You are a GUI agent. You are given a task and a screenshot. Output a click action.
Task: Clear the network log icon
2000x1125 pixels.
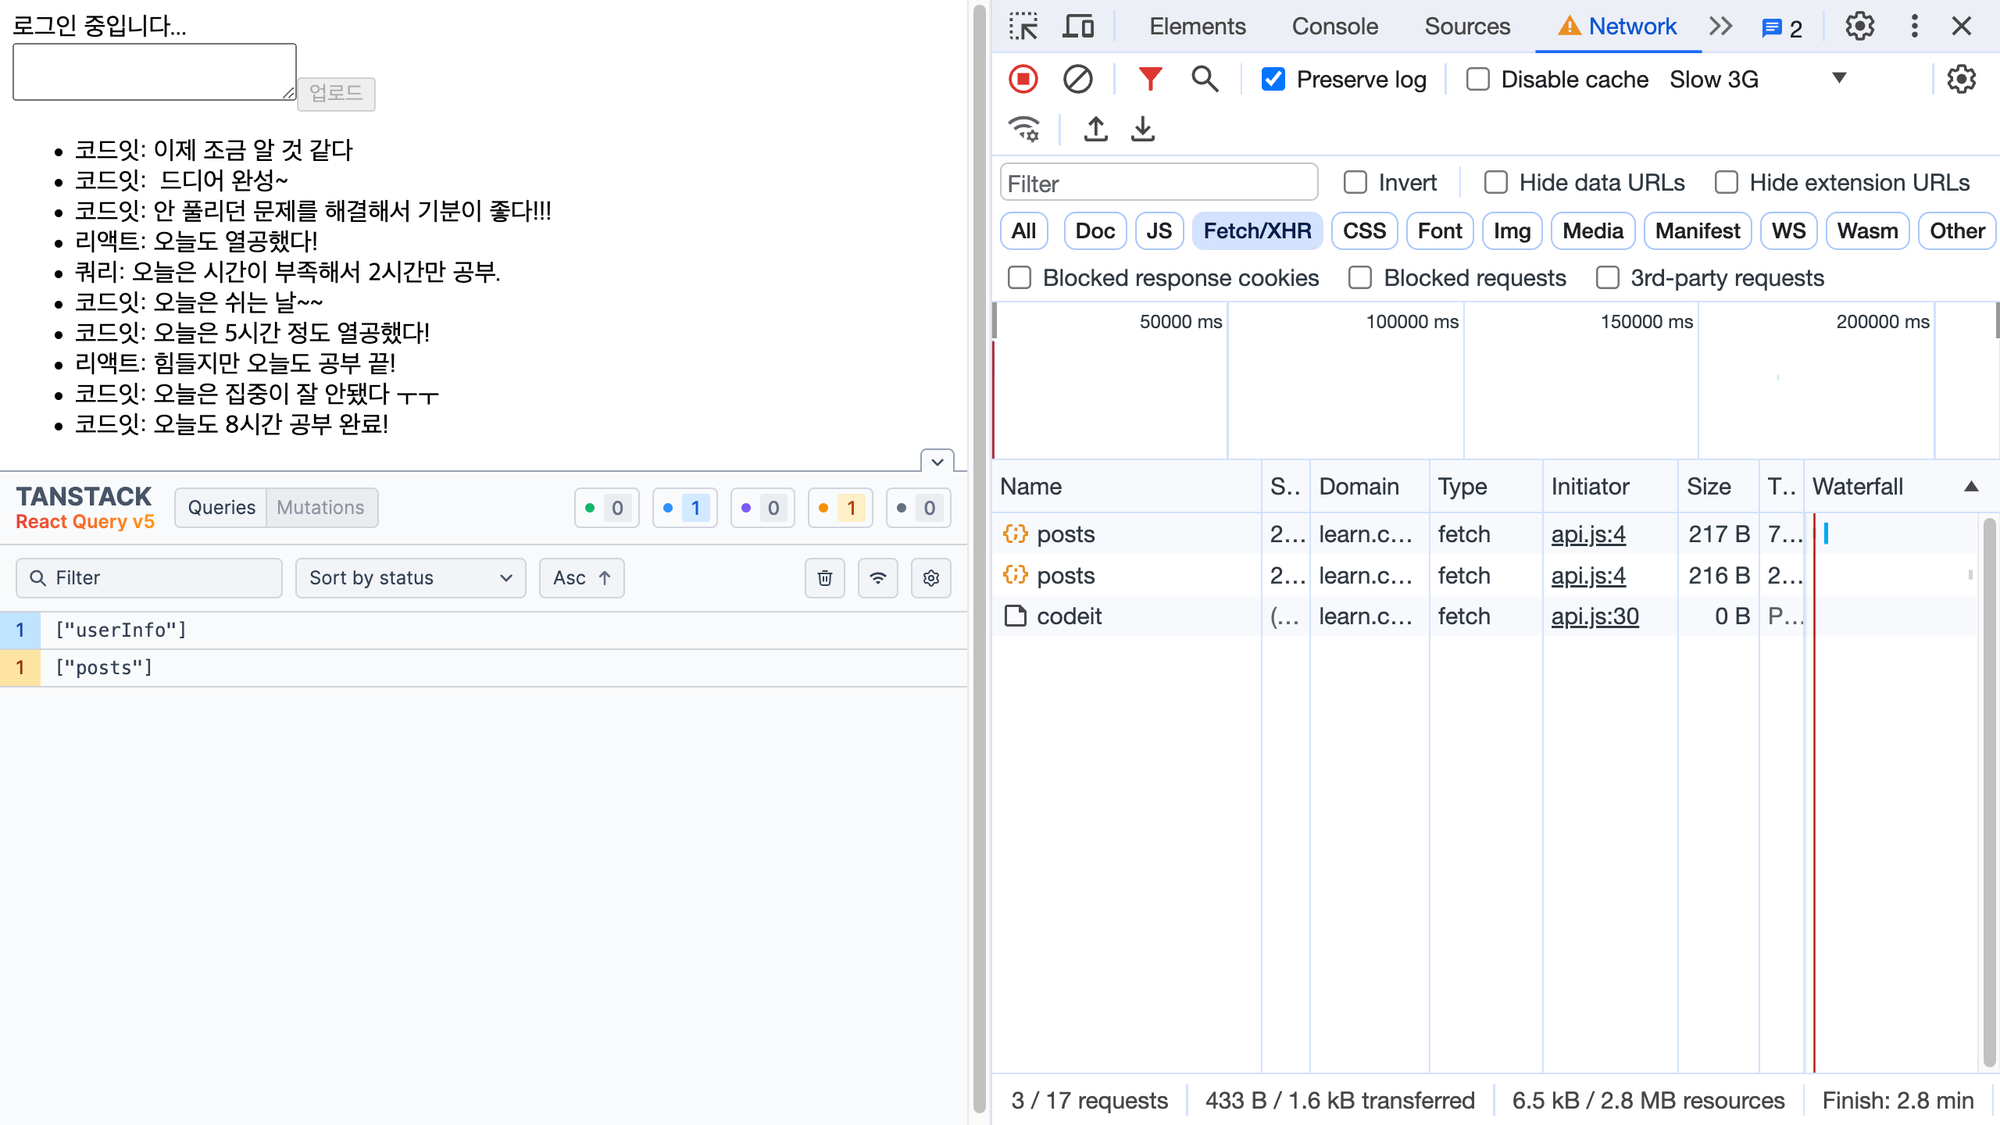pyautogui.click(x=1077, y=79)
